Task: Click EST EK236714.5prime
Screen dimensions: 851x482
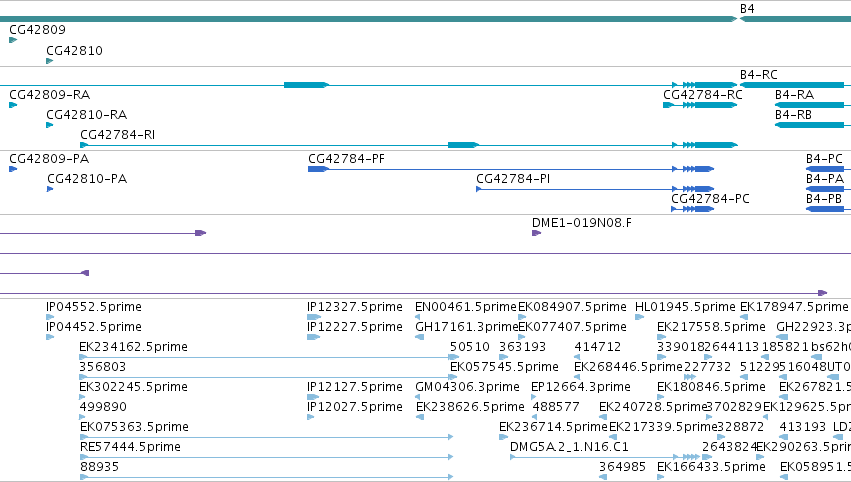Action: [553, 427]
